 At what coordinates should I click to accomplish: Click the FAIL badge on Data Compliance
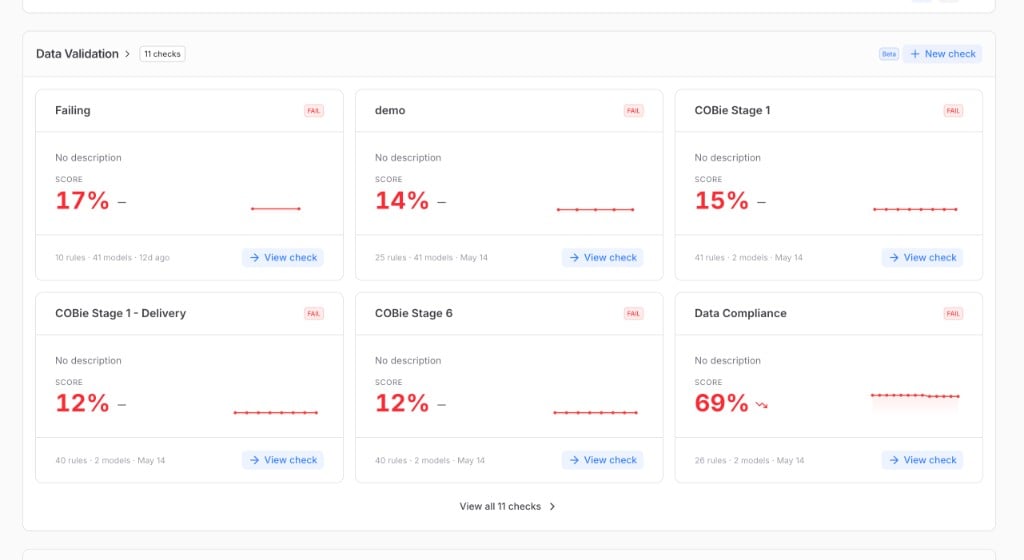(x=953, y=313)
